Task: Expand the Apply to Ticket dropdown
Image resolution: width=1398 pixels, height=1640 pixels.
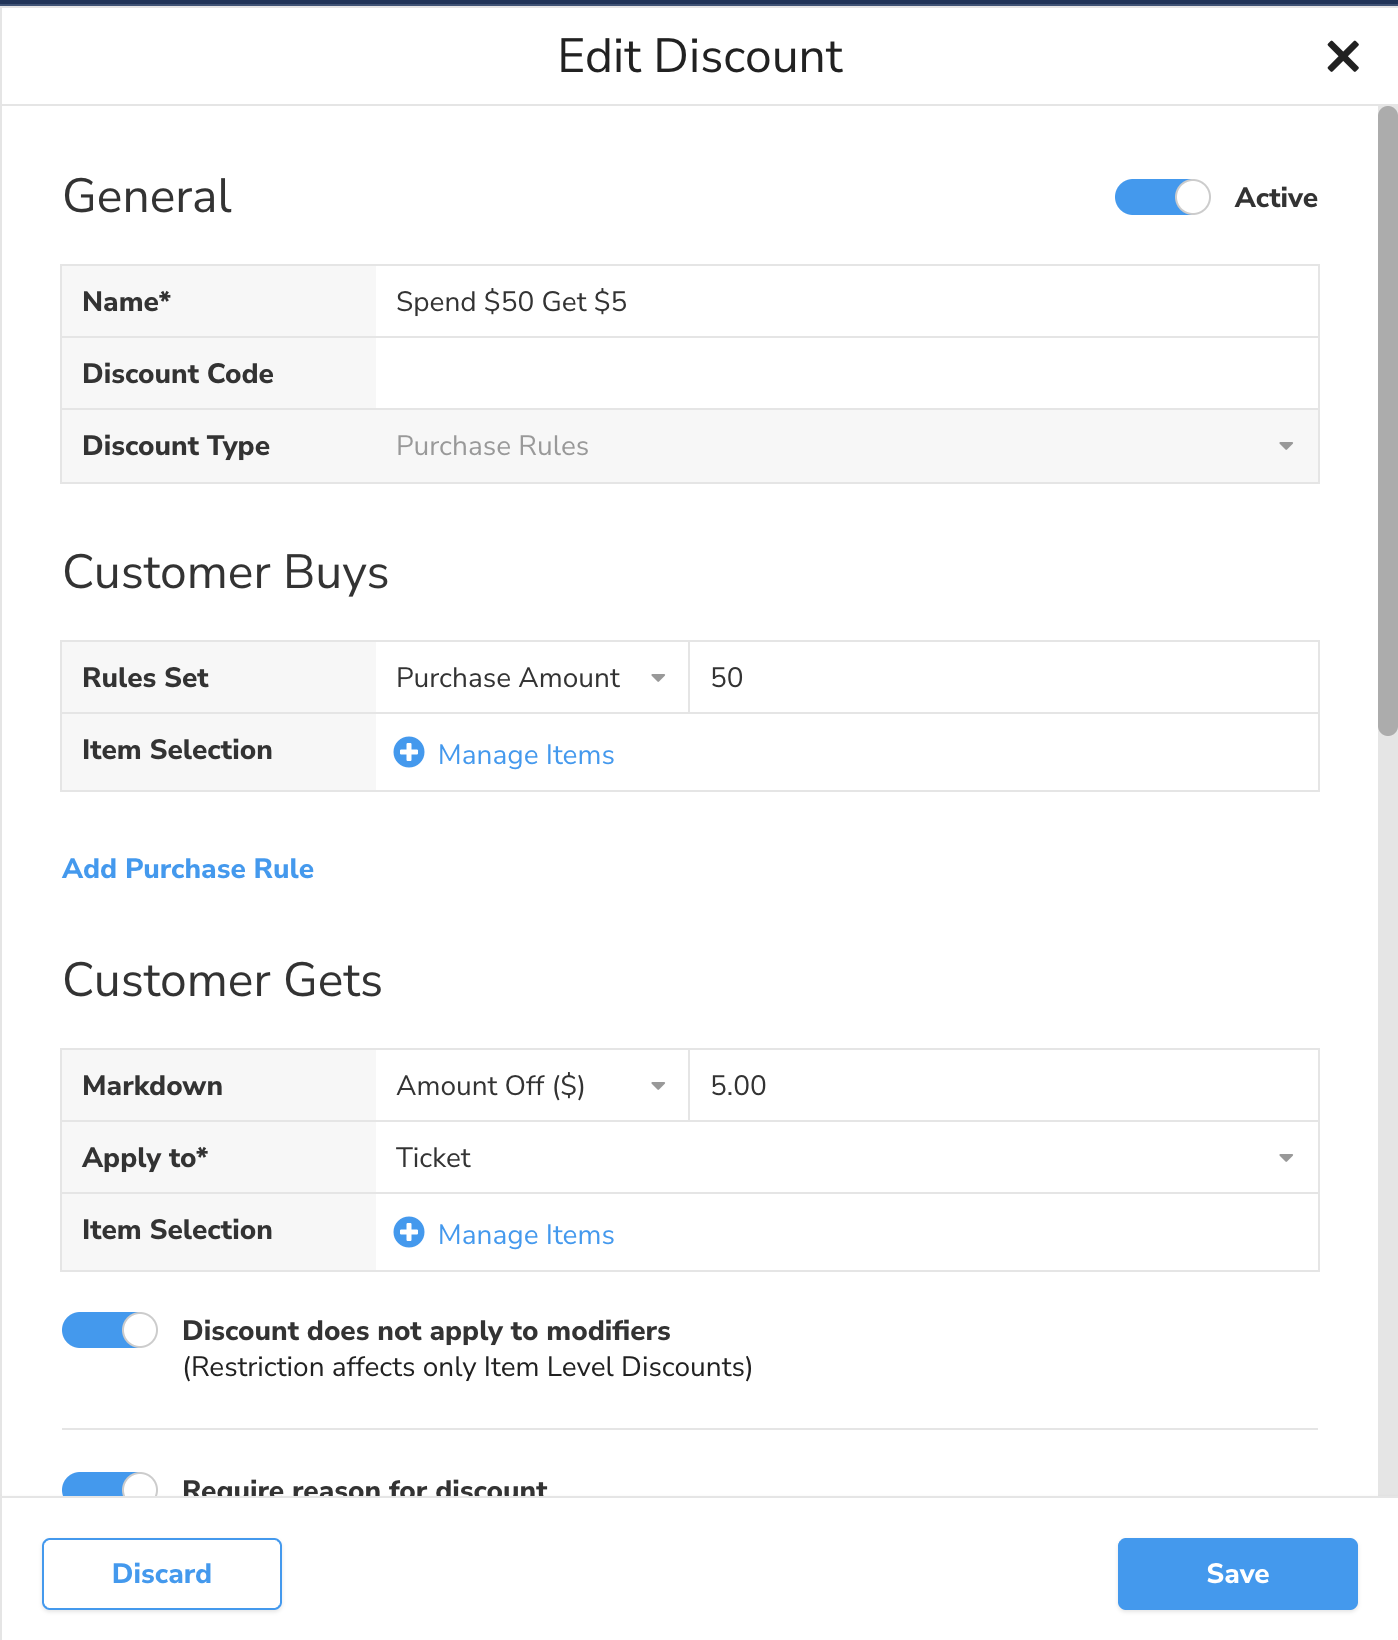Action: tap(846, 1158)
